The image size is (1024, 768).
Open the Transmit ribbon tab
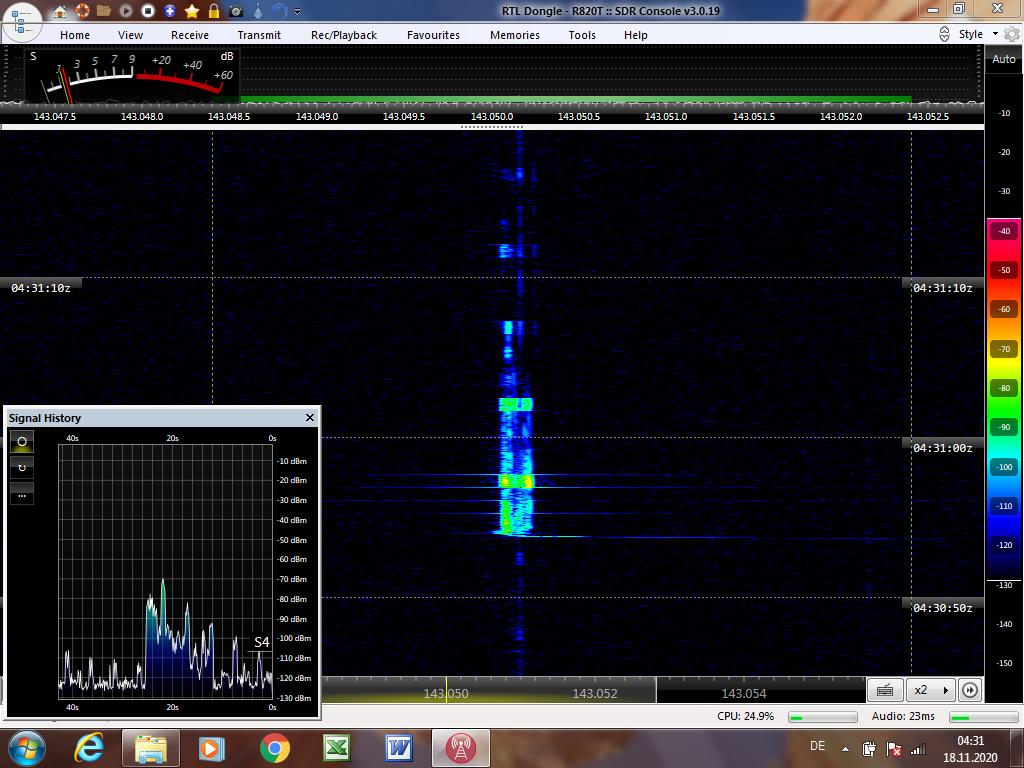click(x=259, y=35)
